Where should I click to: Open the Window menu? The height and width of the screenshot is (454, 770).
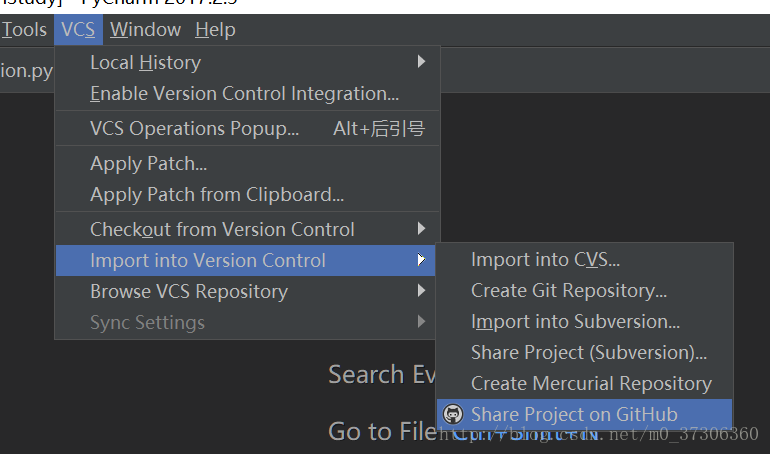tap(145, 30)
